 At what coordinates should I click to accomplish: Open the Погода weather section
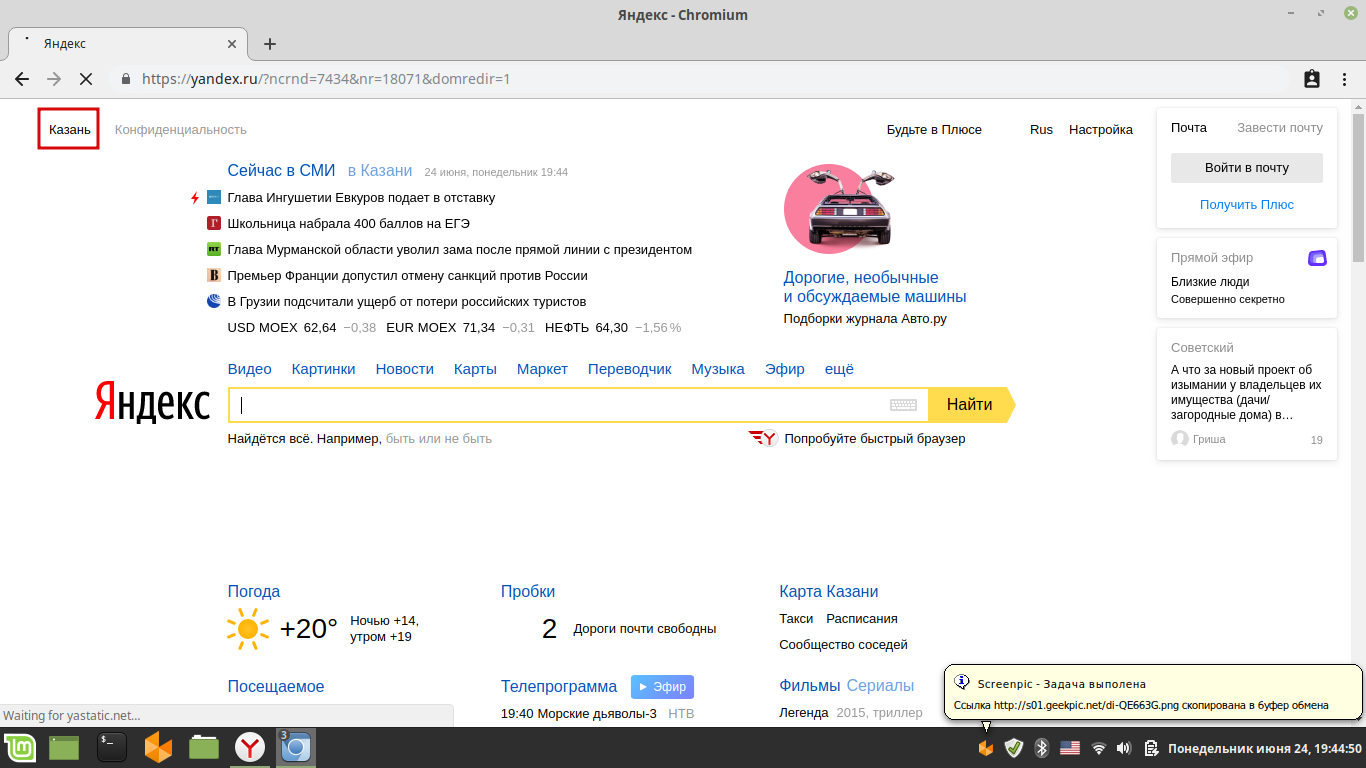click(x=254, y=591)
